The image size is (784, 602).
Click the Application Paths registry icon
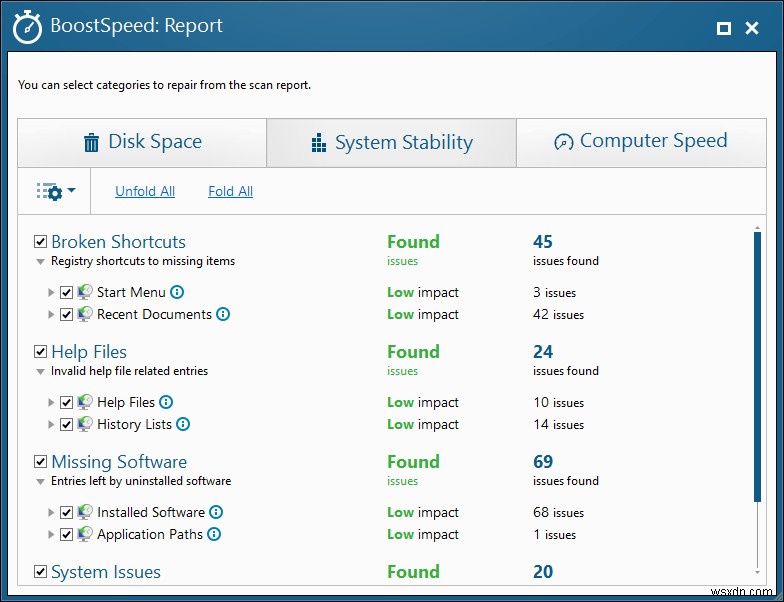click(x=85, y=534)
